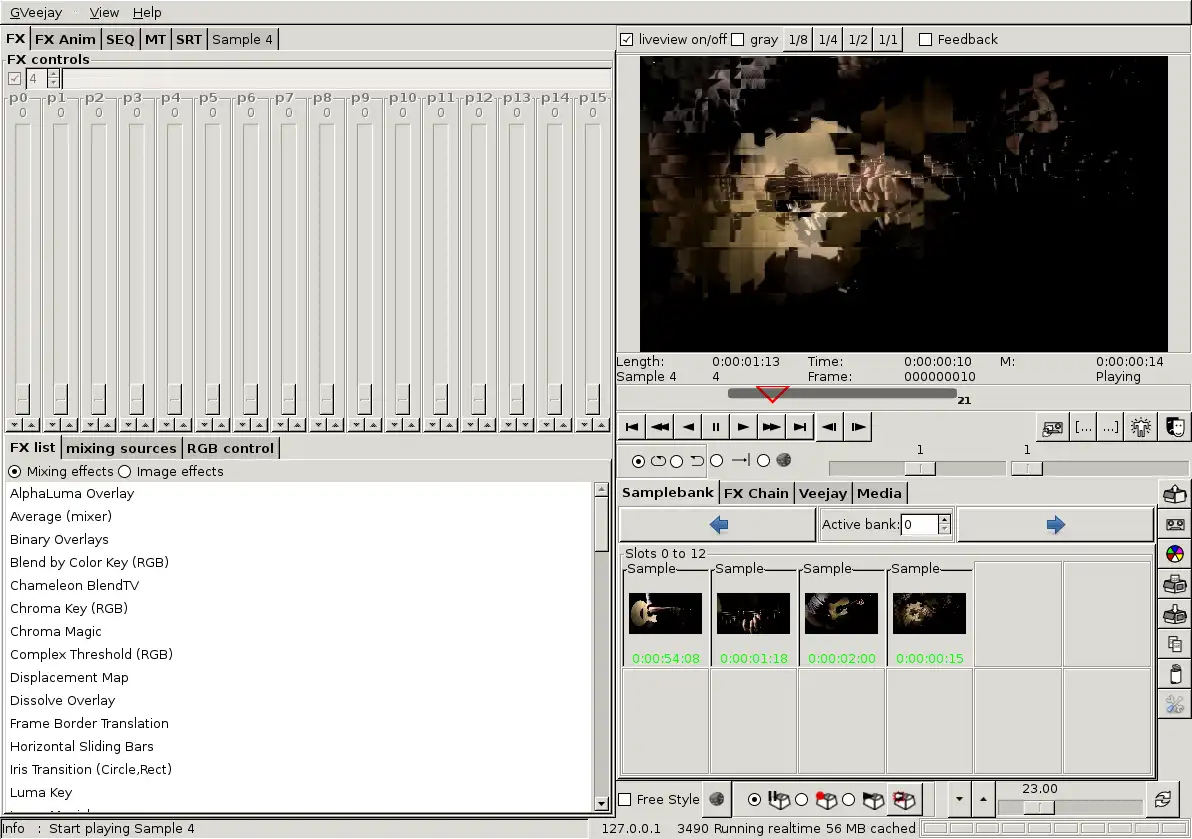
Task: Click the glowing figure icon beside the masks
Action: tap(1140, 427)
